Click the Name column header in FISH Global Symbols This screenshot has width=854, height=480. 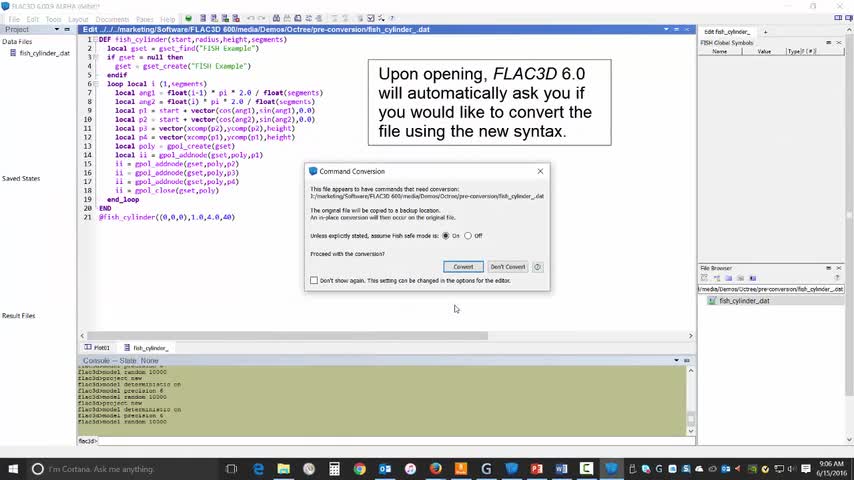coord(719,52)
